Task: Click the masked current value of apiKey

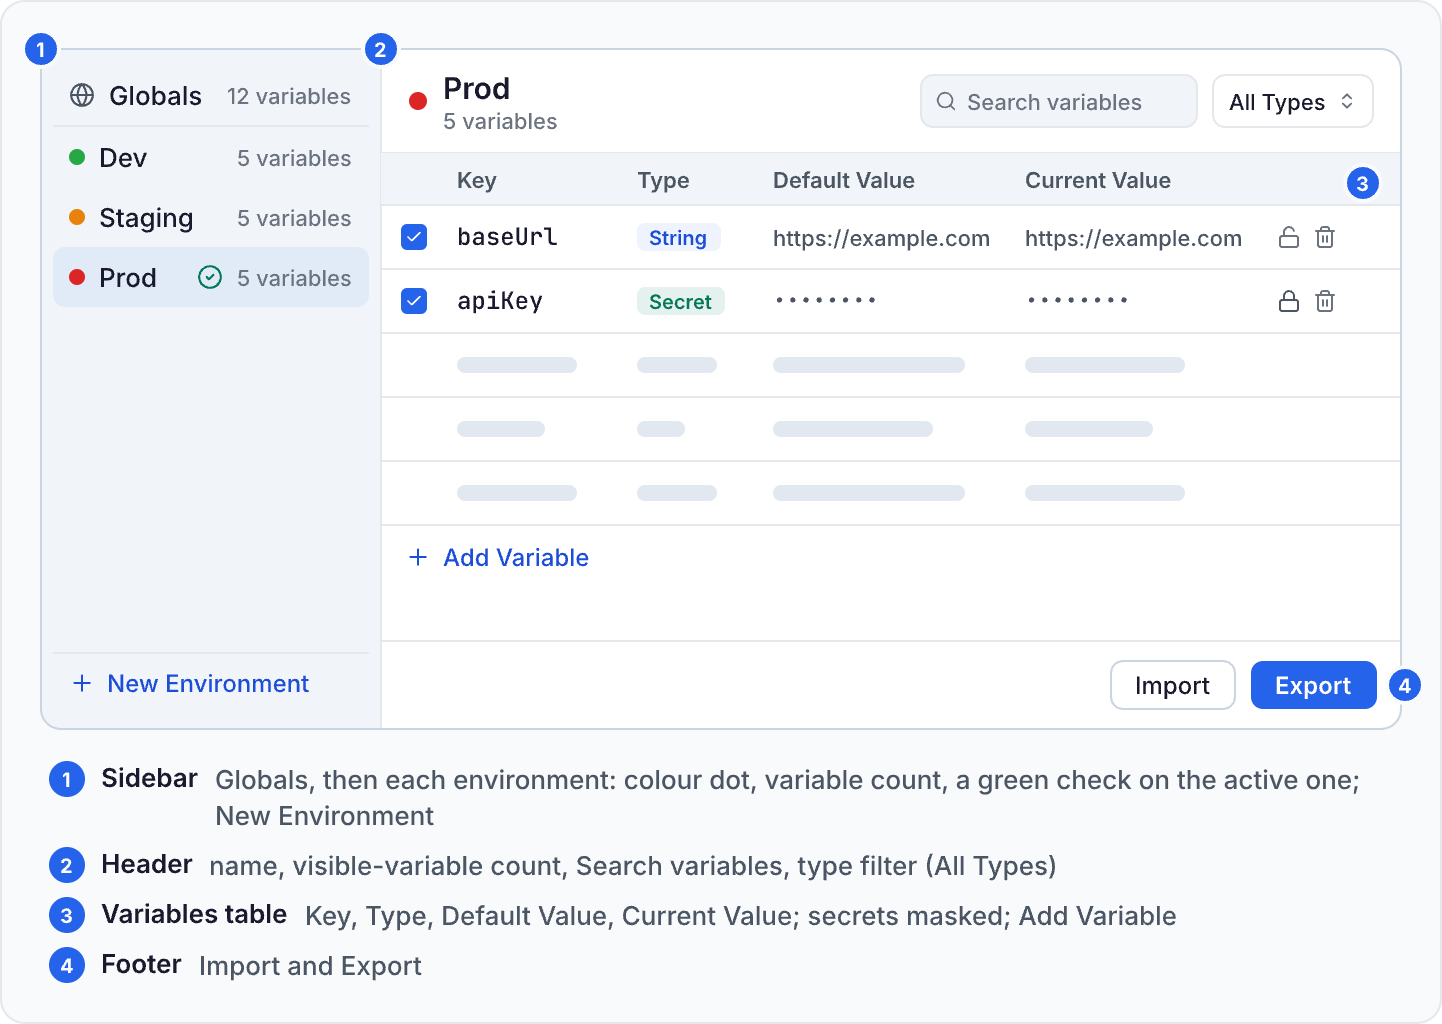Action: click(x=1077, y=300)
